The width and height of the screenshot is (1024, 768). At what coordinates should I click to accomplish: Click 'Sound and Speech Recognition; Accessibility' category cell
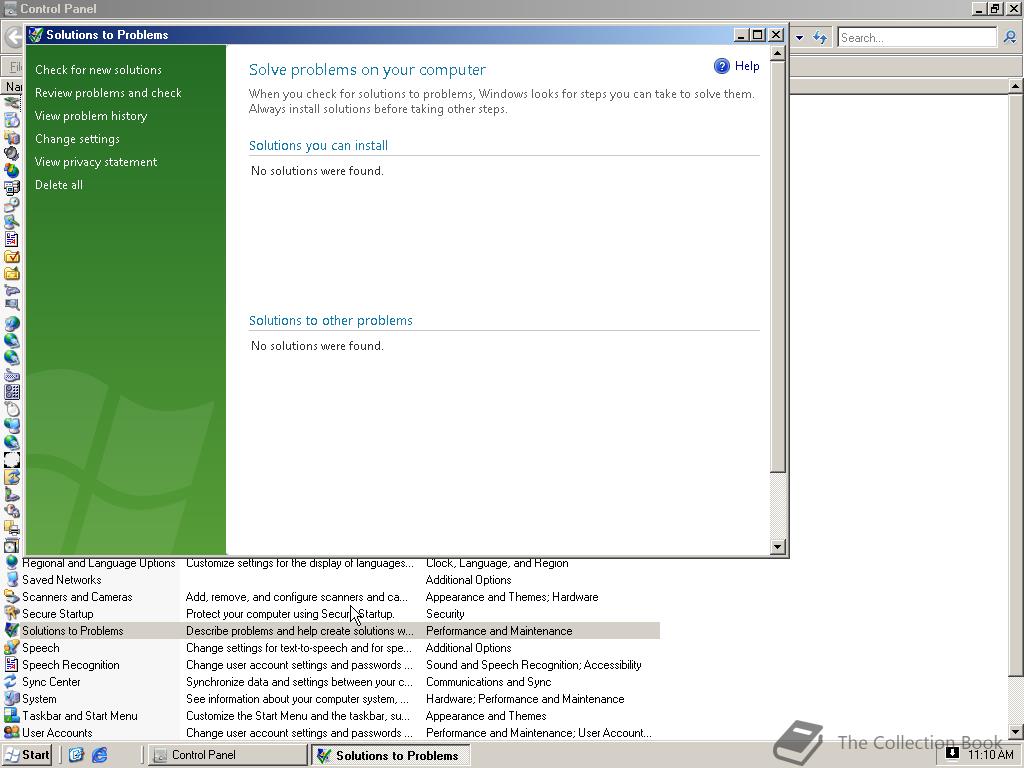[x=534, y=664]
